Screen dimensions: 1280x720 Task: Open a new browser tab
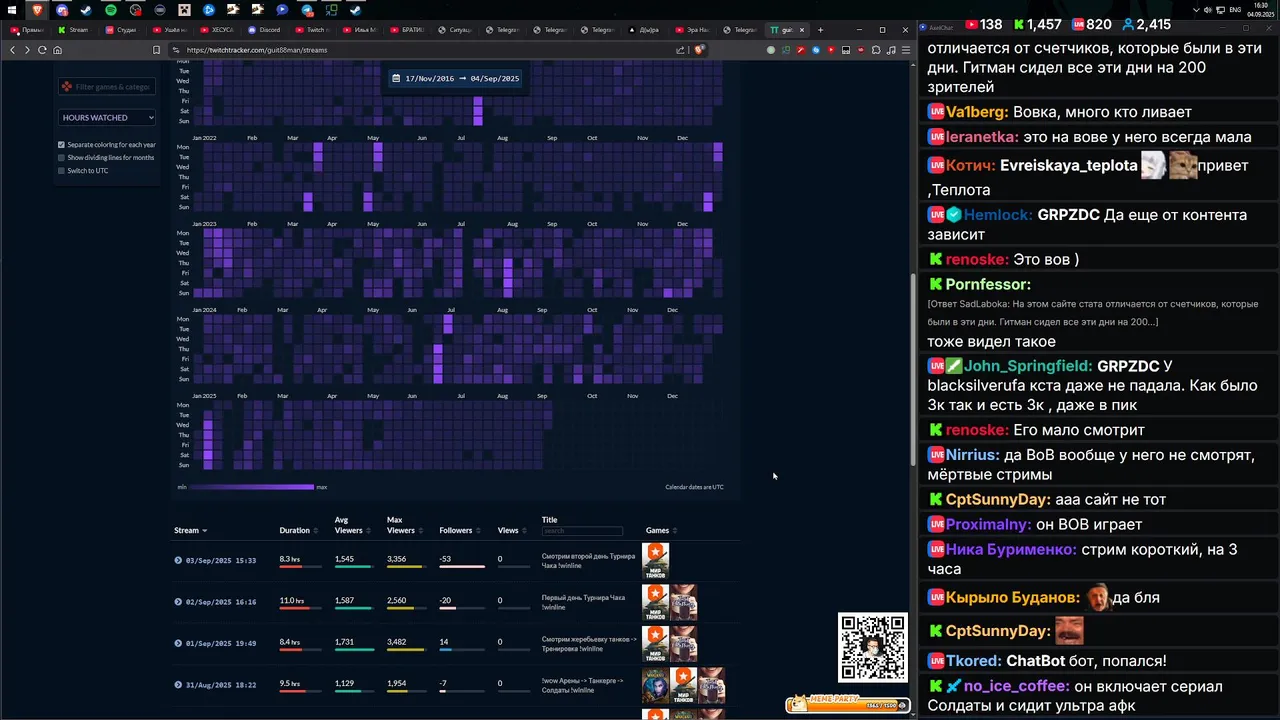[820, 30]
